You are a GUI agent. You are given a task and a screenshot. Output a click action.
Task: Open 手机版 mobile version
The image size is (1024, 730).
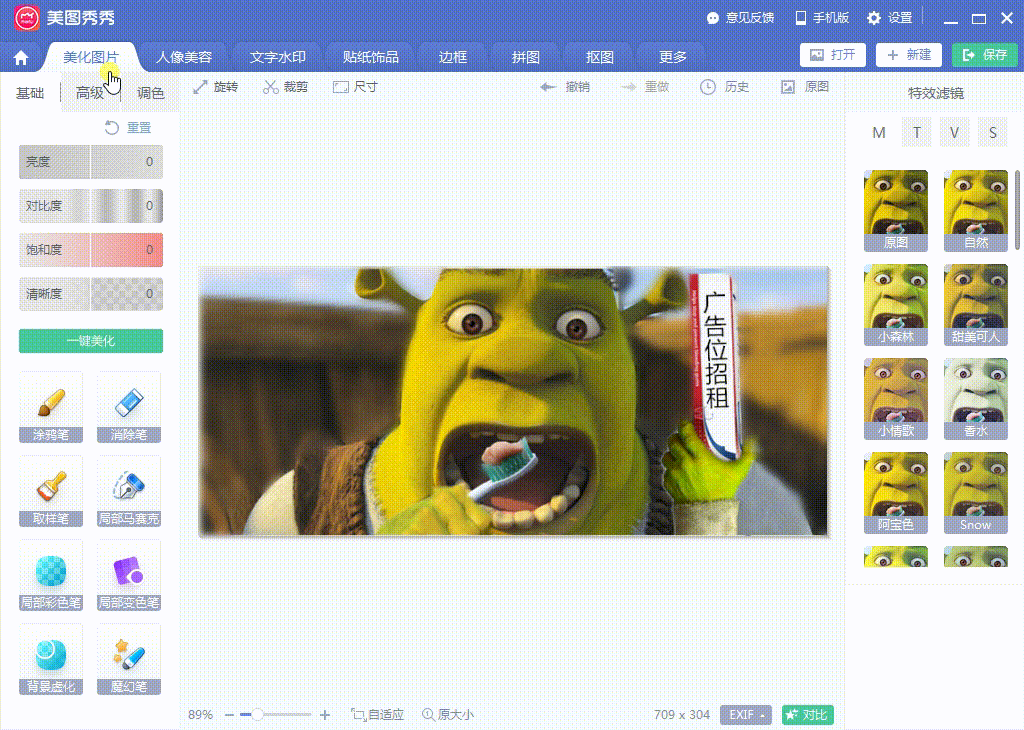tap(822, 18)
